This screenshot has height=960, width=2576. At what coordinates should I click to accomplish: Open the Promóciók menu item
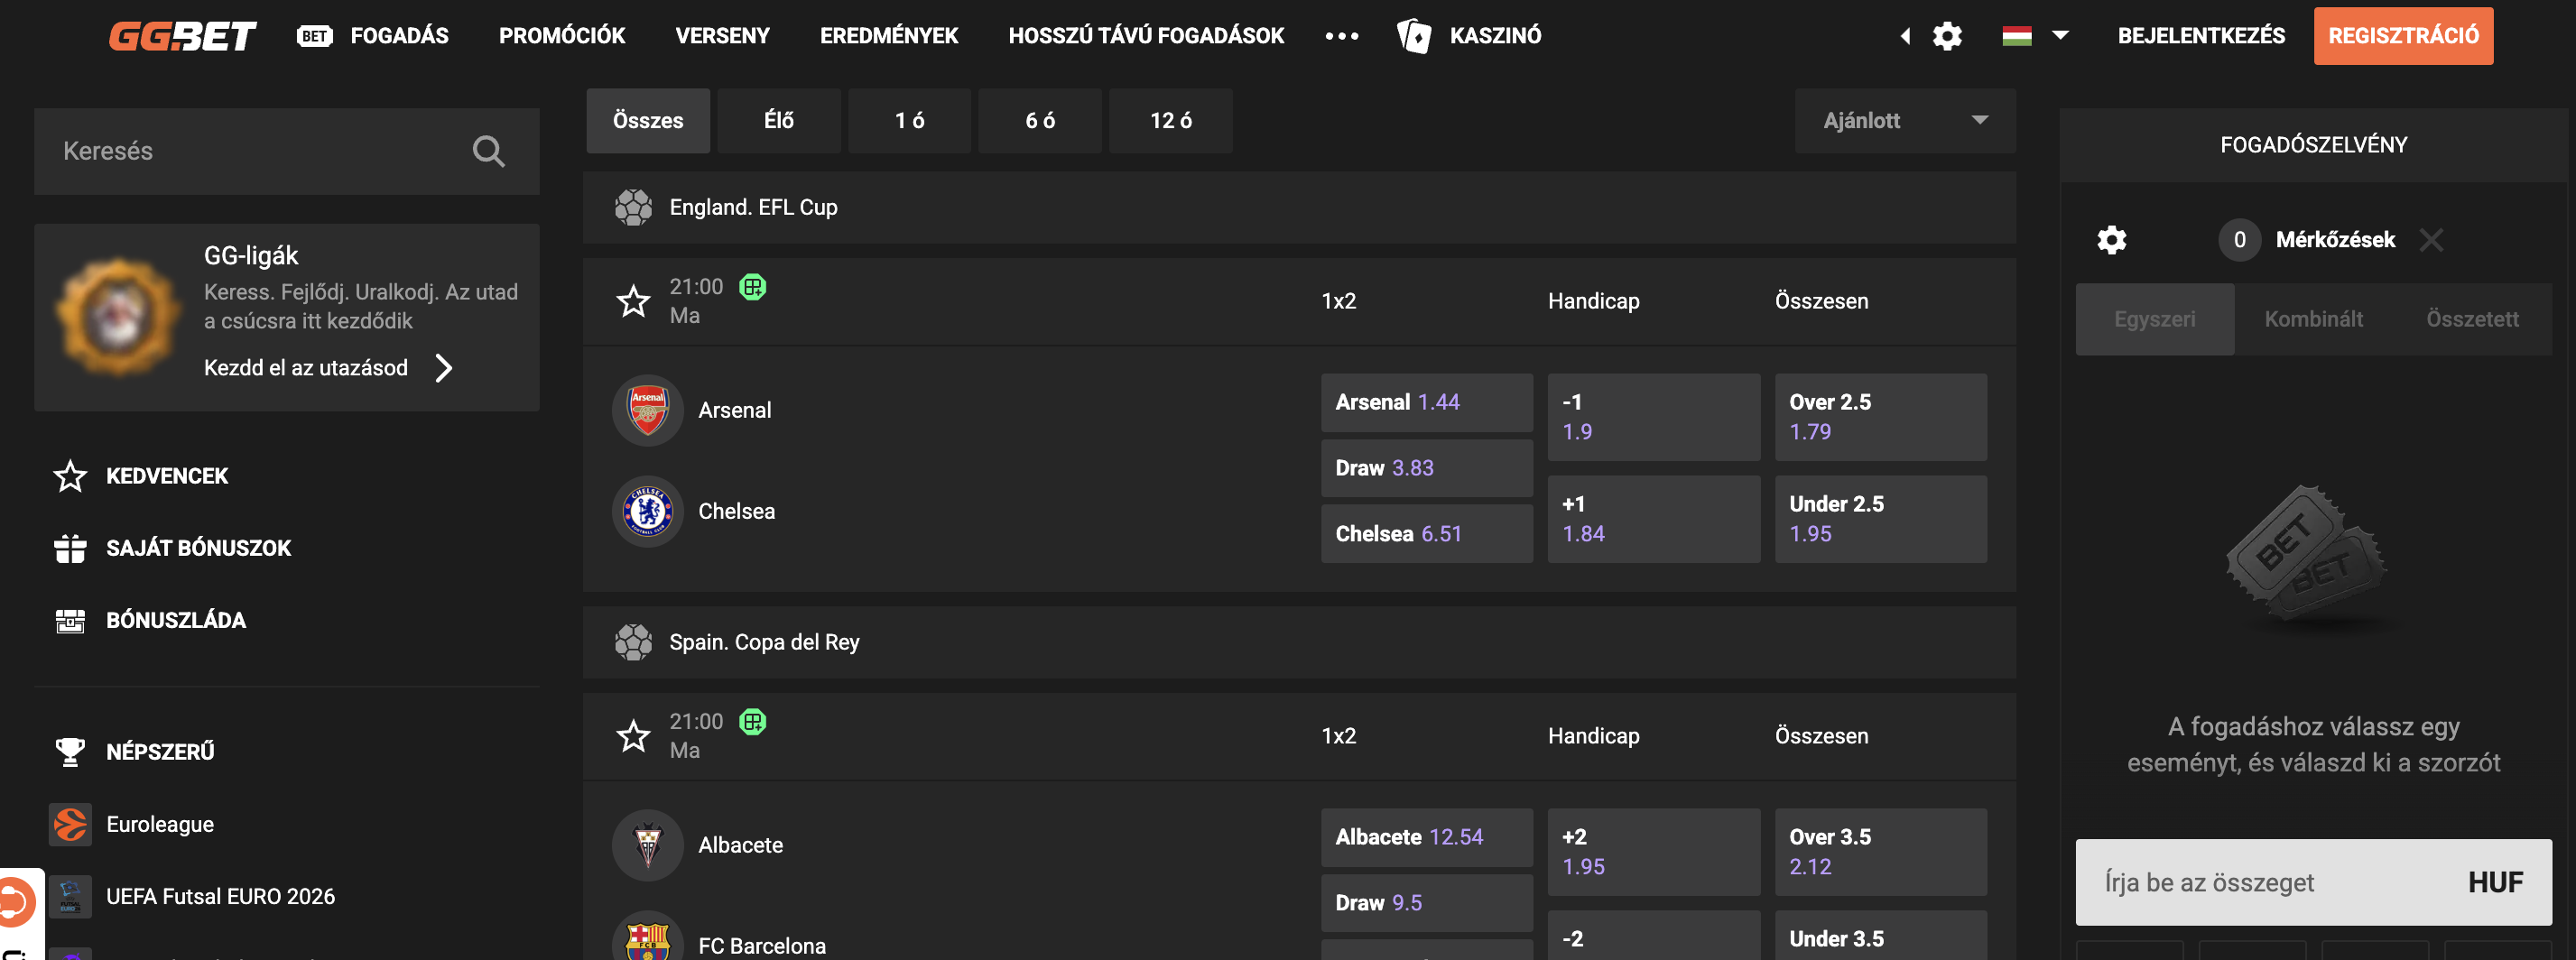(x=561, y=36)
